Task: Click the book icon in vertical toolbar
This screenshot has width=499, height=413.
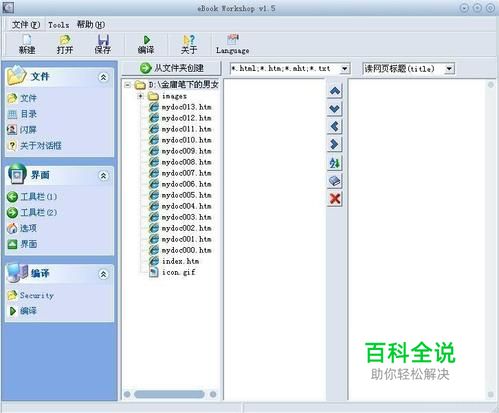Action: (x=335, y=181)
